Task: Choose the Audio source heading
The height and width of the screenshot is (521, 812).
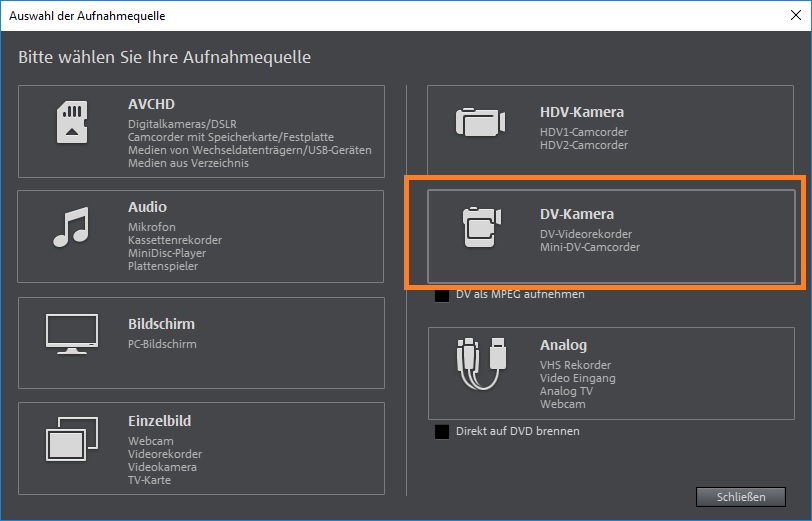Action: [147, 207]
